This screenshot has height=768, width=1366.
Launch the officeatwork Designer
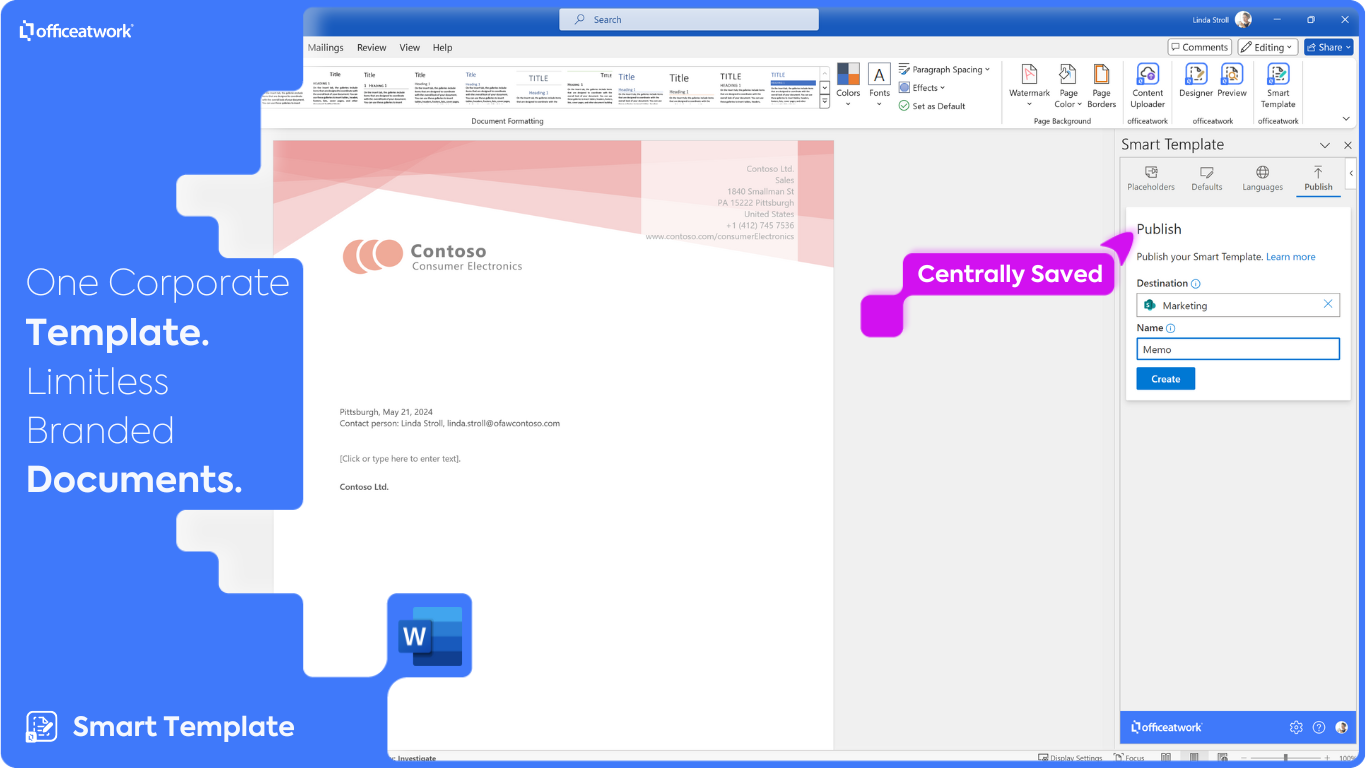click(x=1196, y=81)
